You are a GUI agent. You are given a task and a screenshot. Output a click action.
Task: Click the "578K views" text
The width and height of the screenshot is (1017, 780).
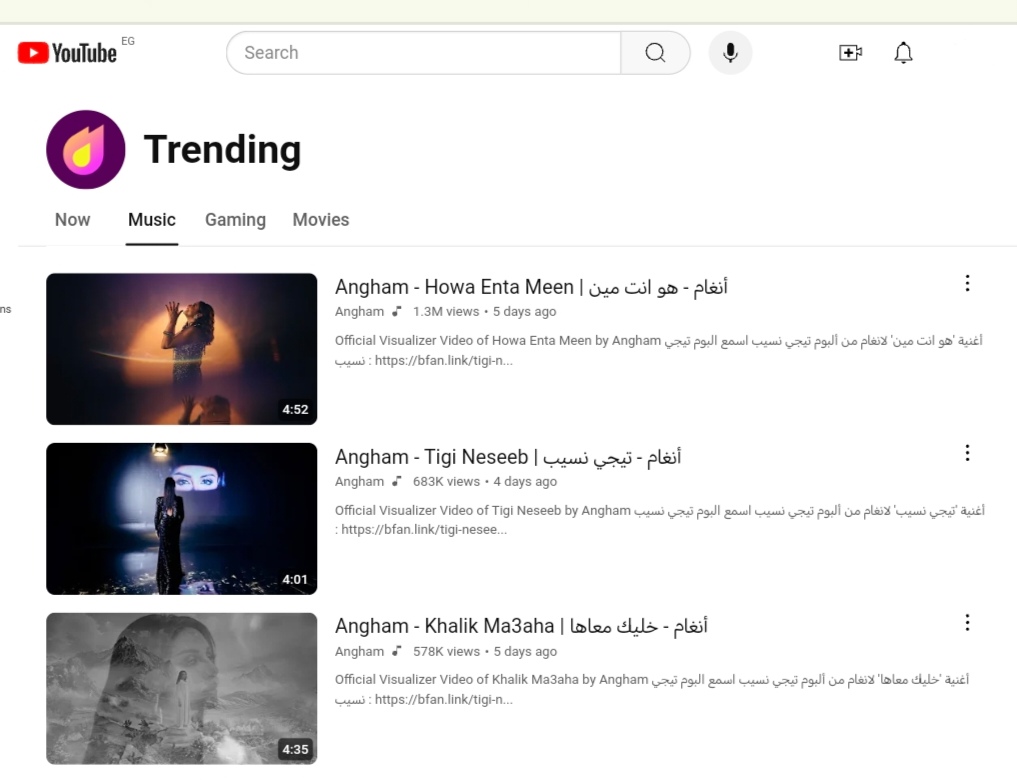pos(446,651)
